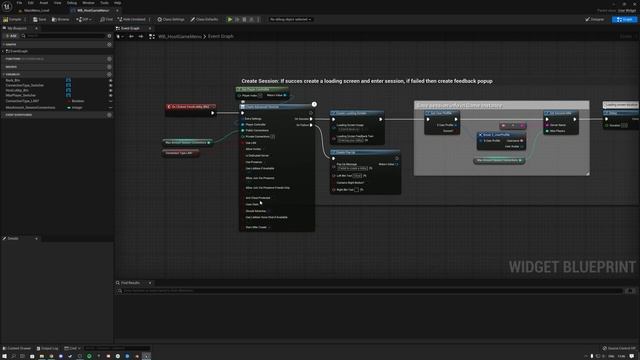The width and height of the screenshot is (640, 360).
Task: Close the Find Results tab
Action: pyautogui.click(x=150, y=283)
